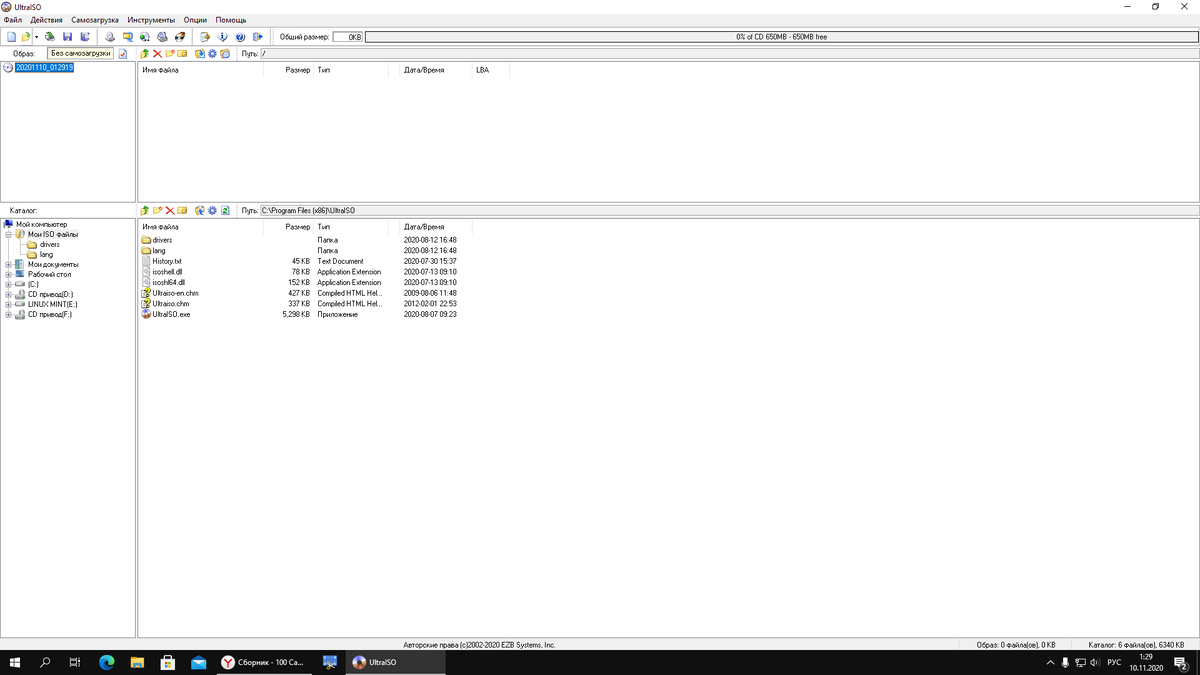Open the Самозагрузка menu

pyautogui.click(x=95, y=20)
